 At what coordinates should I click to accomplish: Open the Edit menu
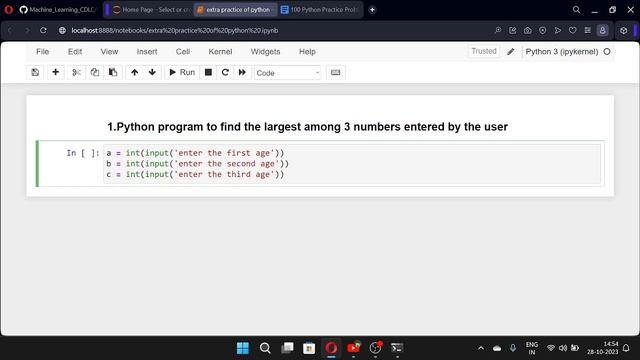pyautogui.click(x=75, y=52)
